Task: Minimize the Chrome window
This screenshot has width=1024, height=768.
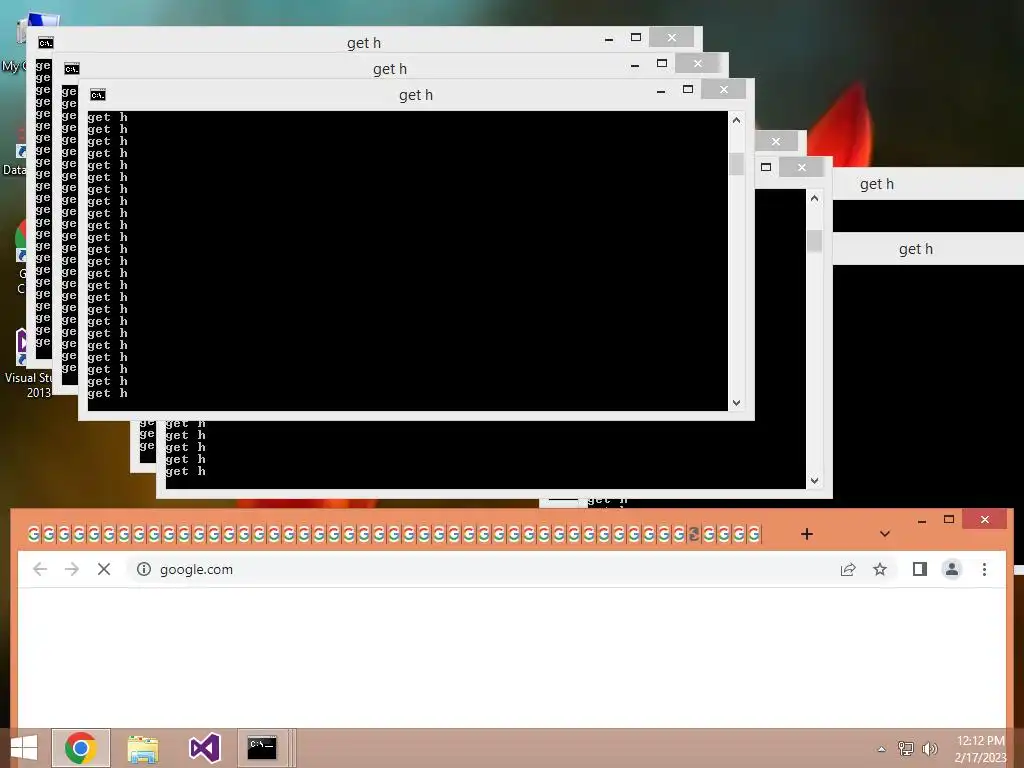Action: (x=921, y=520)
